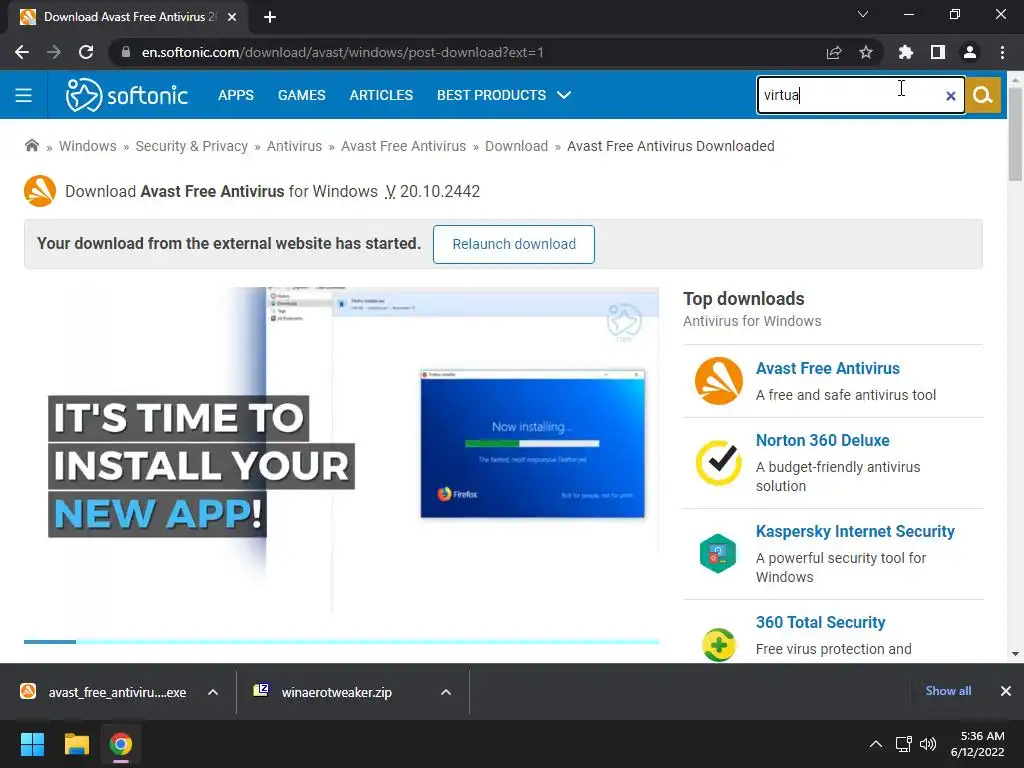1024x768 pixels.
Task: Open the Windows Start menu
Action: click(x=32, y=744)
